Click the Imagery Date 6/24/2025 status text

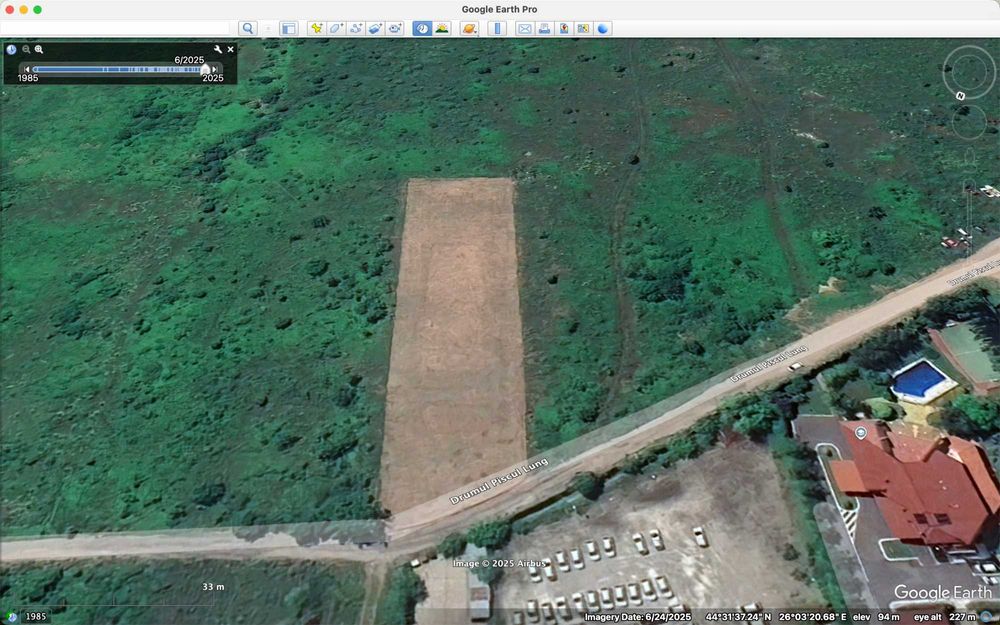click(x=638, y=617)
